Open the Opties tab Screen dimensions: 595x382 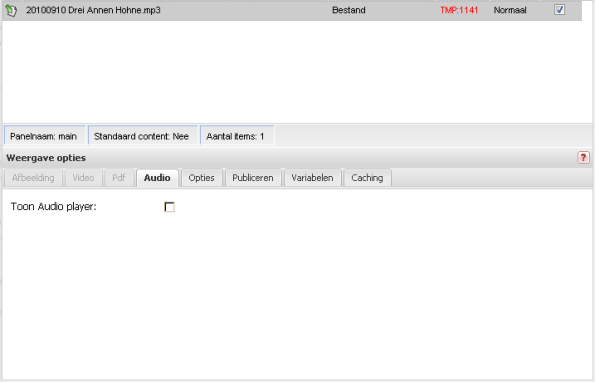(x=201, y=178)
